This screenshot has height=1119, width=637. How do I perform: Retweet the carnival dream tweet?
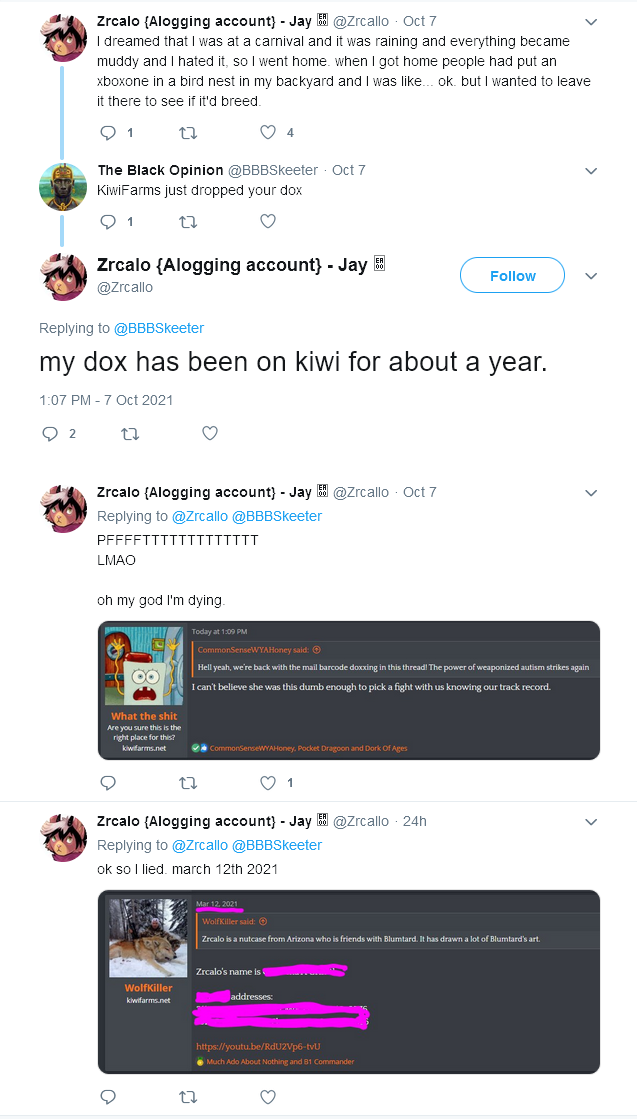pyautogui.click(x=188, y=133)
